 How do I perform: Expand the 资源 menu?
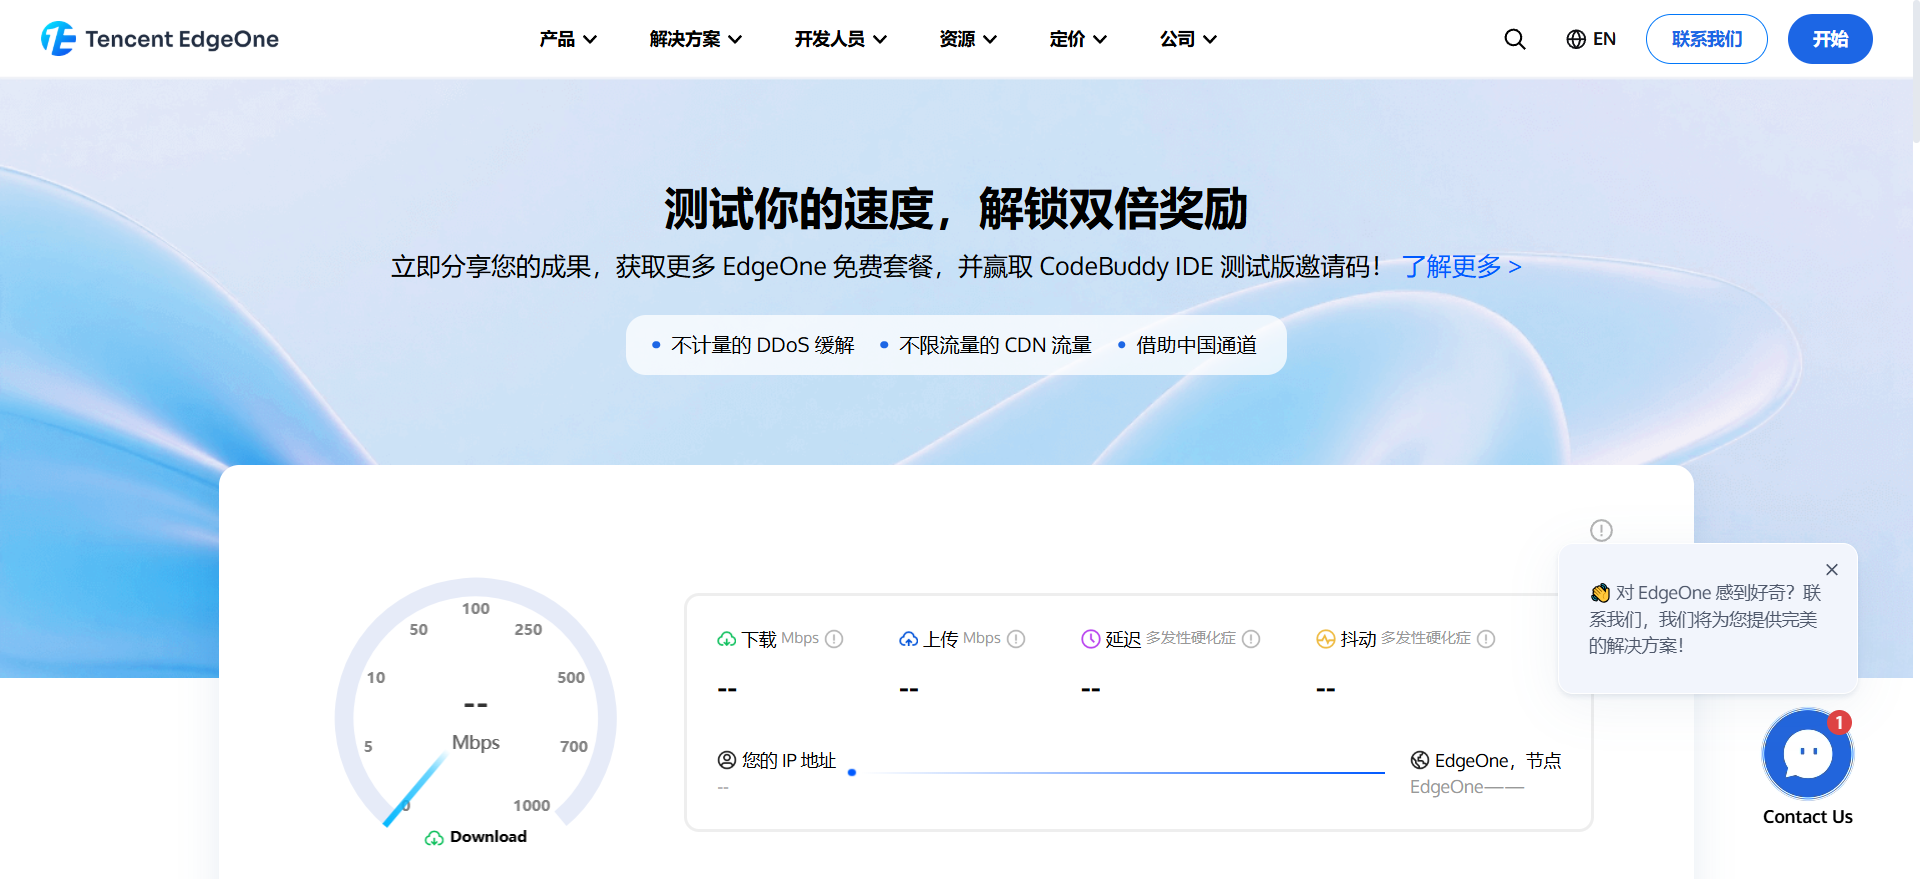click(968, 39)
